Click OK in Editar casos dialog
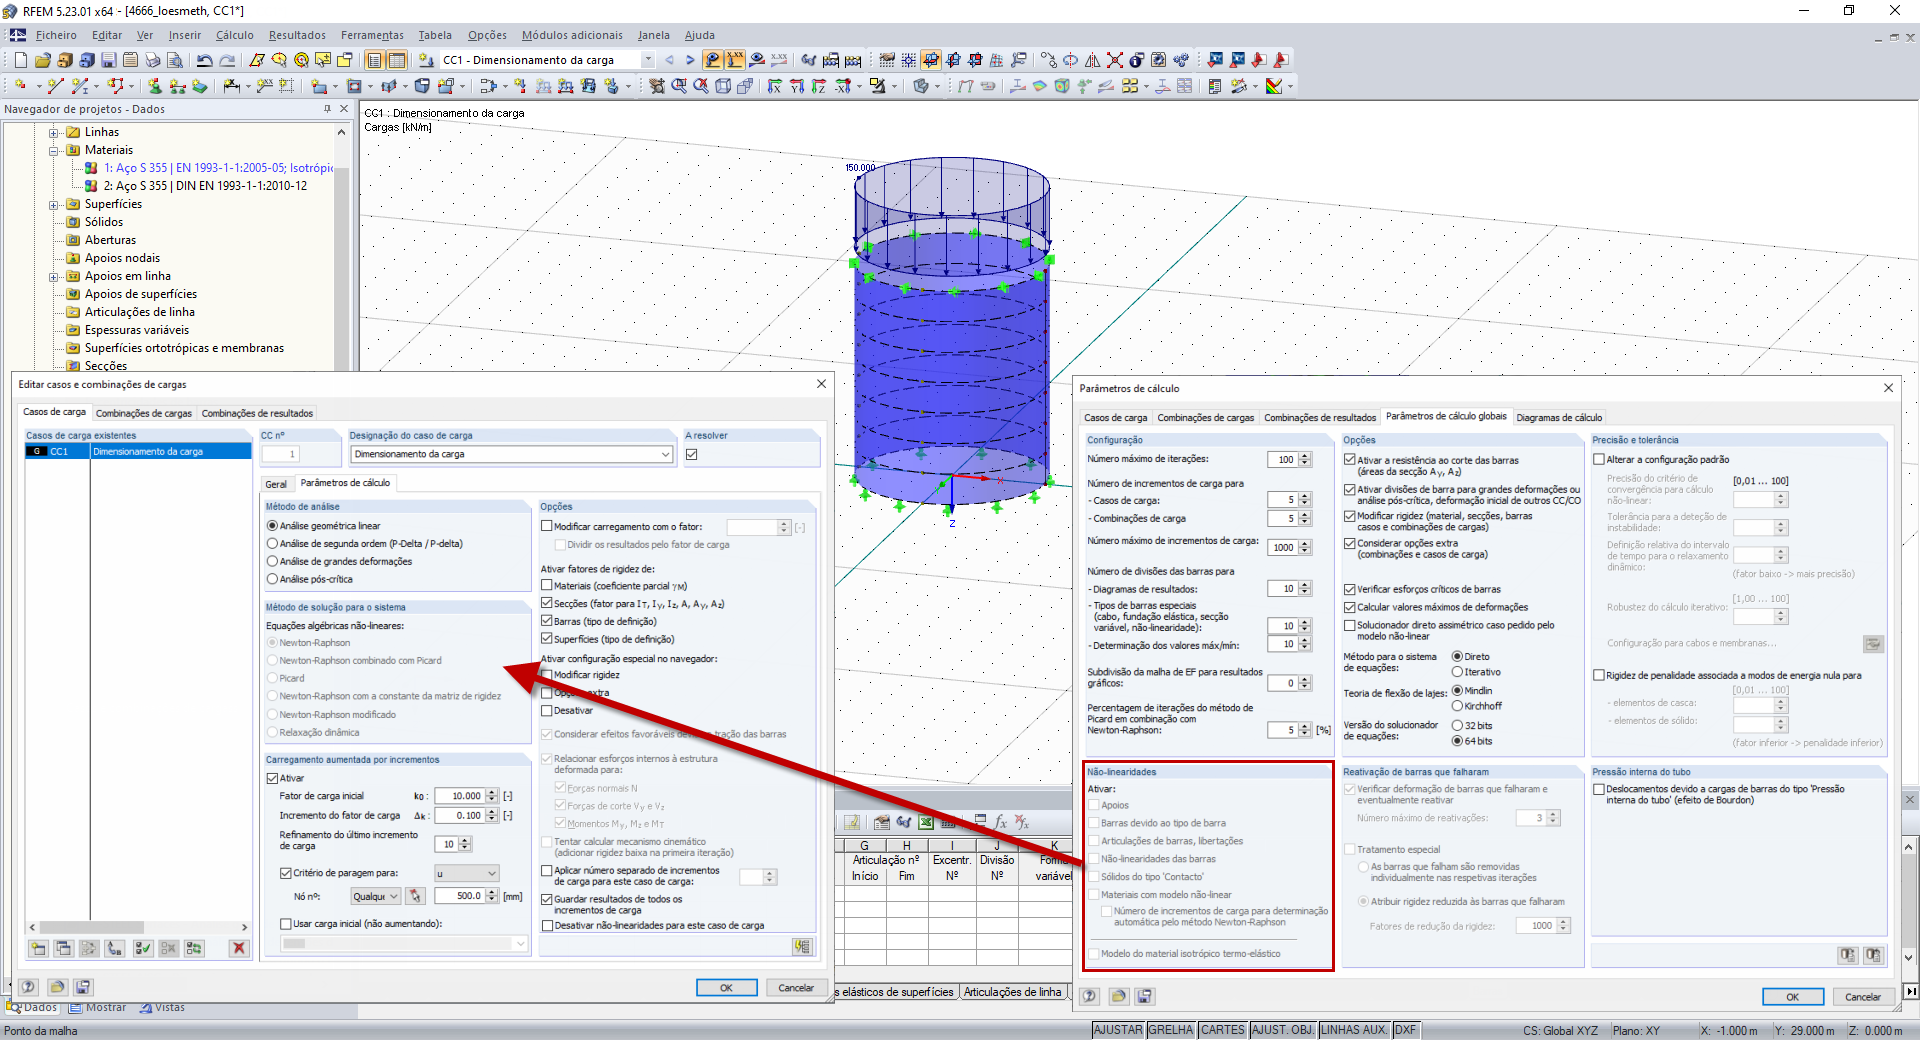Image resolution: width=1920 pixels, height=1040 pixels. click(726, 988)
